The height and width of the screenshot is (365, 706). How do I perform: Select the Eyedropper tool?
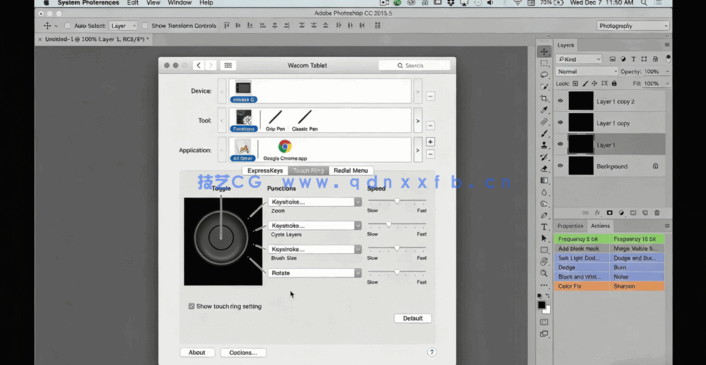[544, 110]
